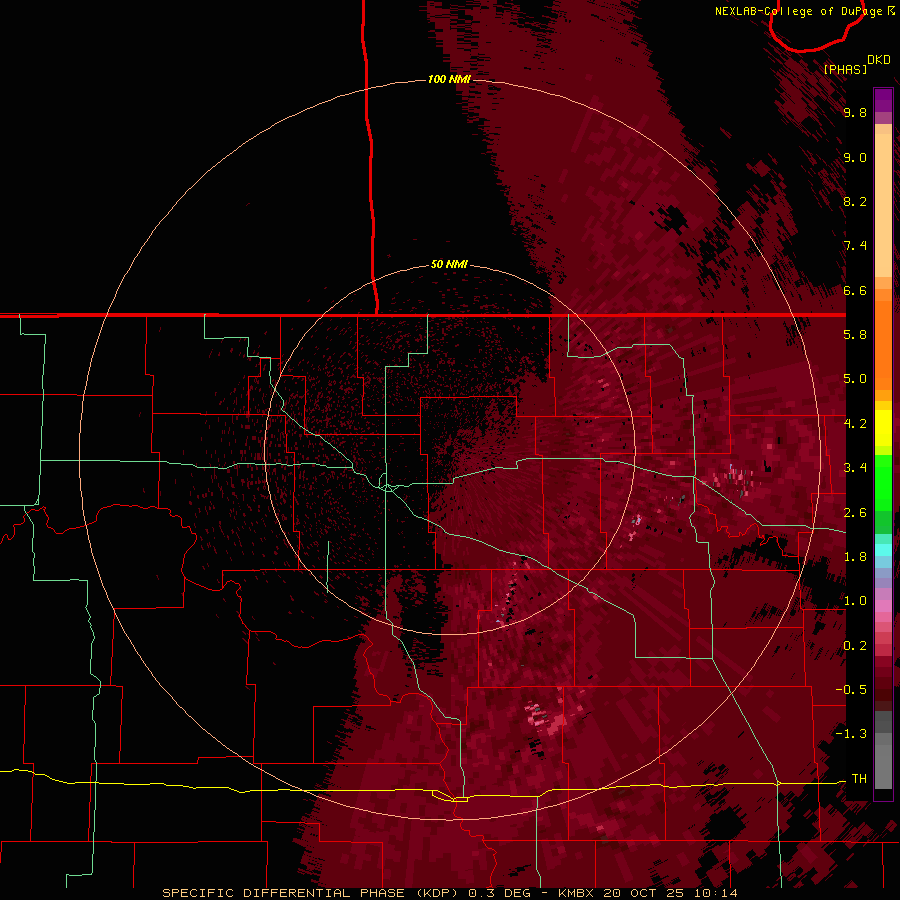Viewport: 900px width, 900px height.
Task: Click the 20 OCT 25 date text
Action: tap(646, 893)
